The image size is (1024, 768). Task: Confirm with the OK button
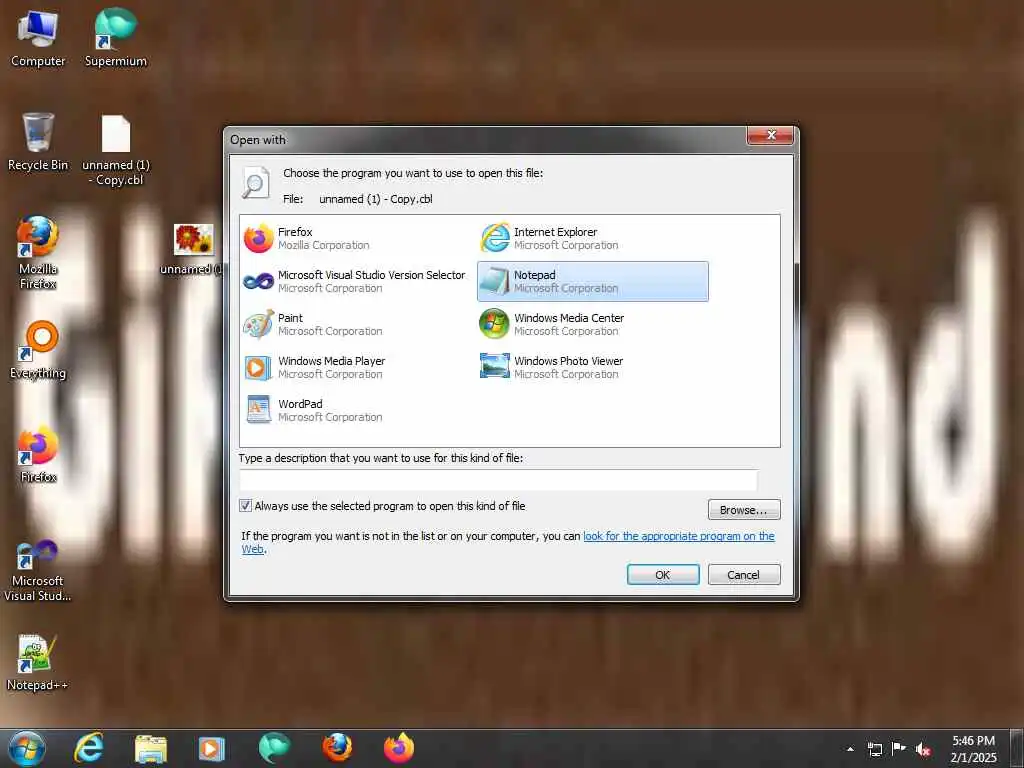663,575
